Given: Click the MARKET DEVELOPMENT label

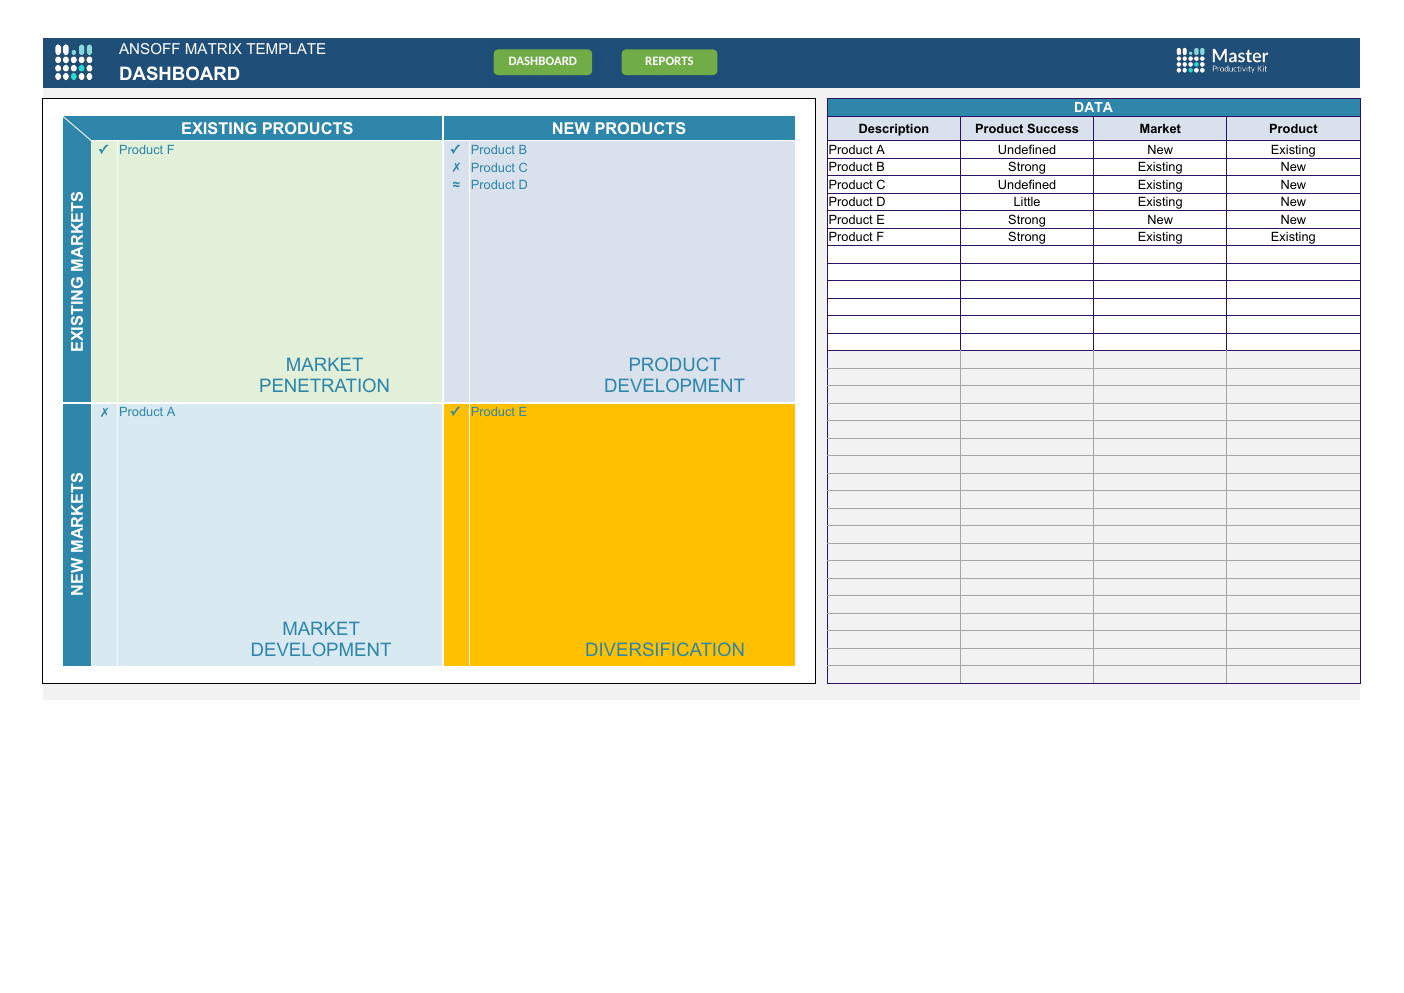Looking at the screenshot, I should pyautogui.click(x=321, y=639).
